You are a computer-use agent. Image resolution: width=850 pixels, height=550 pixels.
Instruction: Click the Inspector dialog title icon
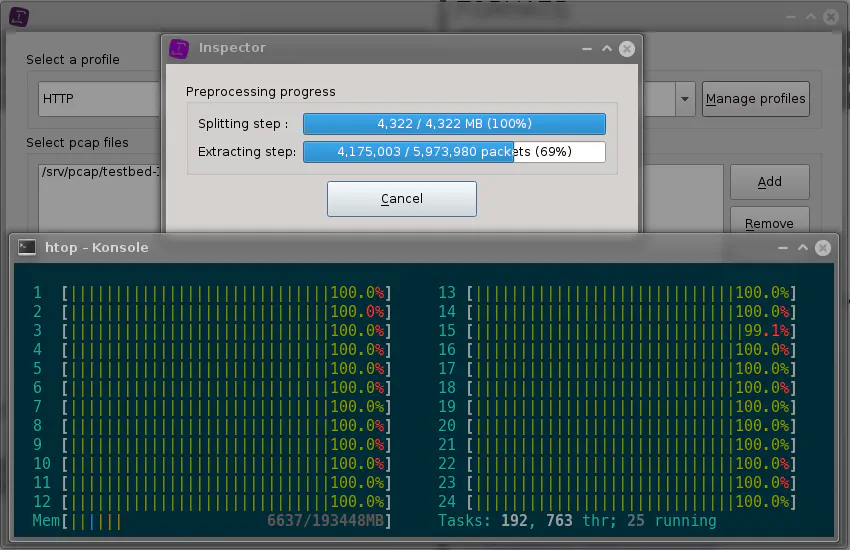click(179, 48)
